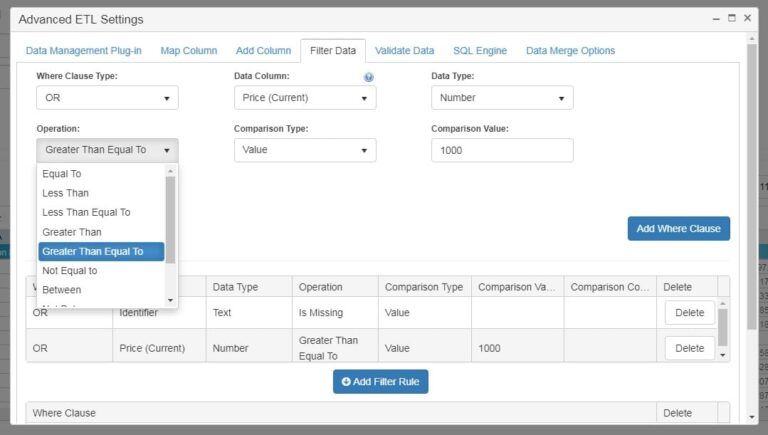
Task: Open the Comparison Type dropdown
Action: [305, 150]
